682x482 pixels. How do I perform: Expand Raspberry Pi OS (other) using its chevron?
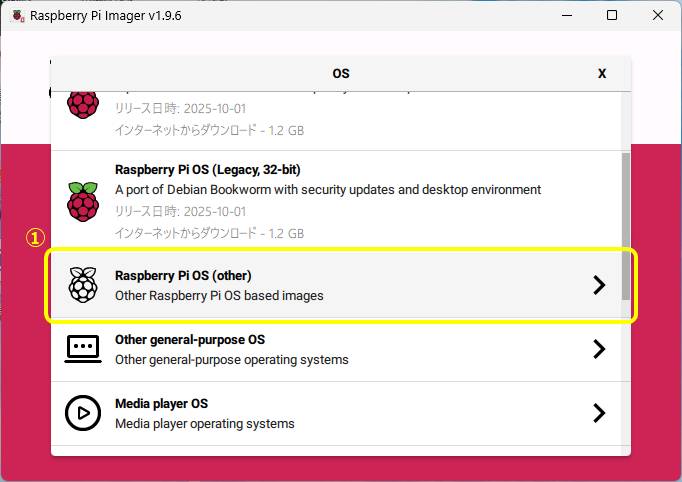[599, 285]
